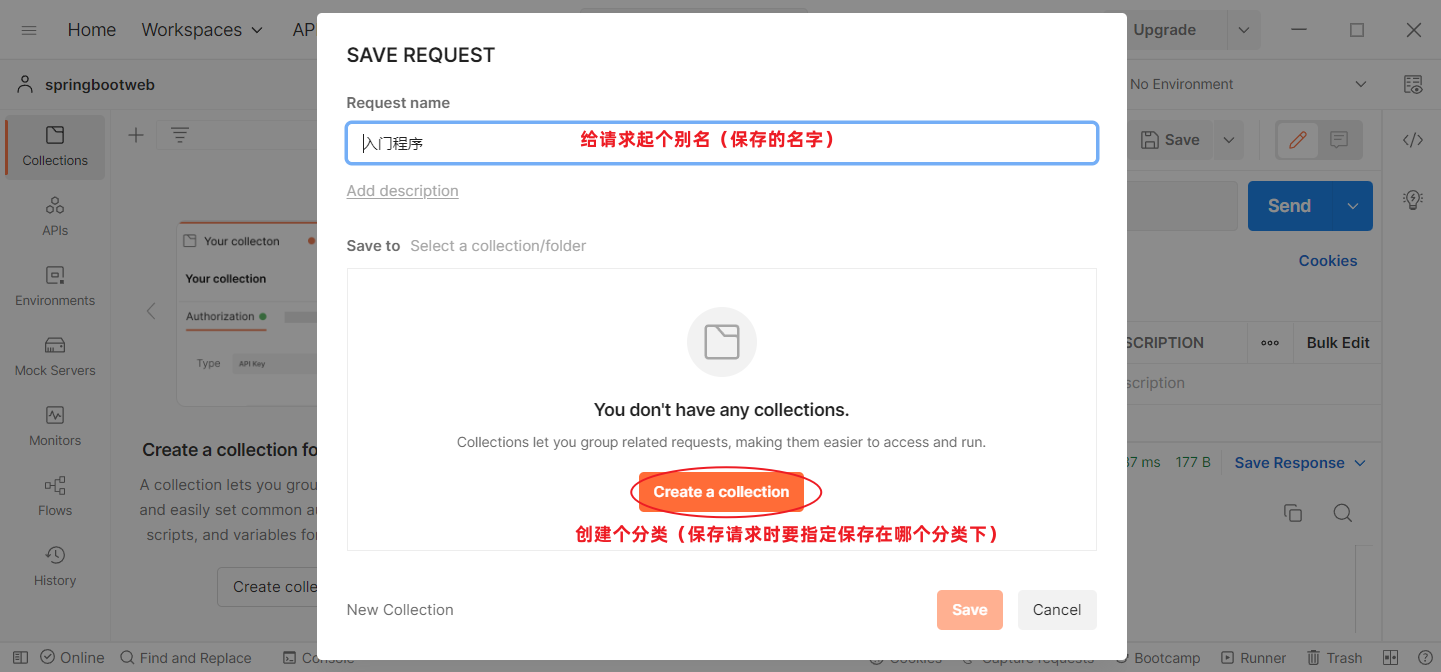Open the No Environment selector dropdown
Image resolution: width=1441 pixels, height=672 pixels.
pyautogui.click(x=1247, y=85)
